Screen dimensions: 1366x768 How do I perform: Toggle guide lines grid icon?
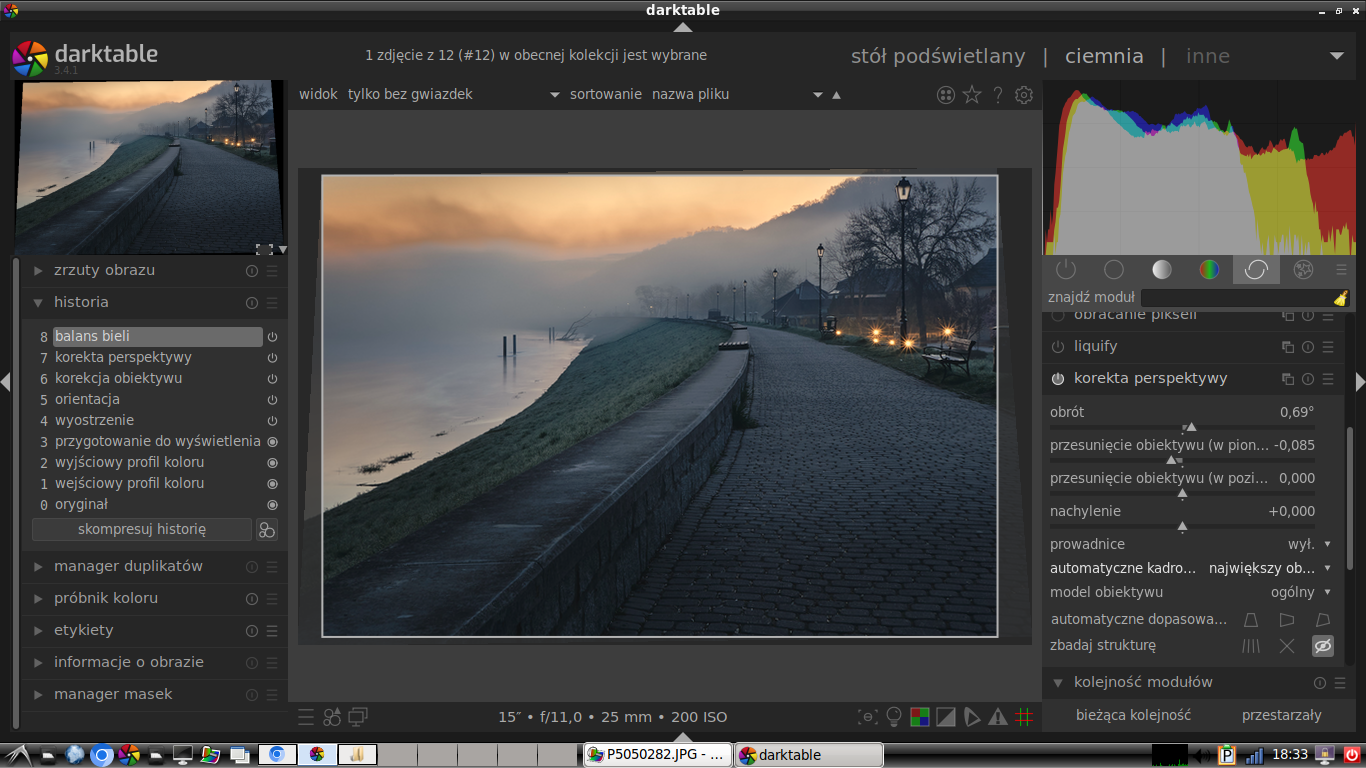tap(1024, 717)
